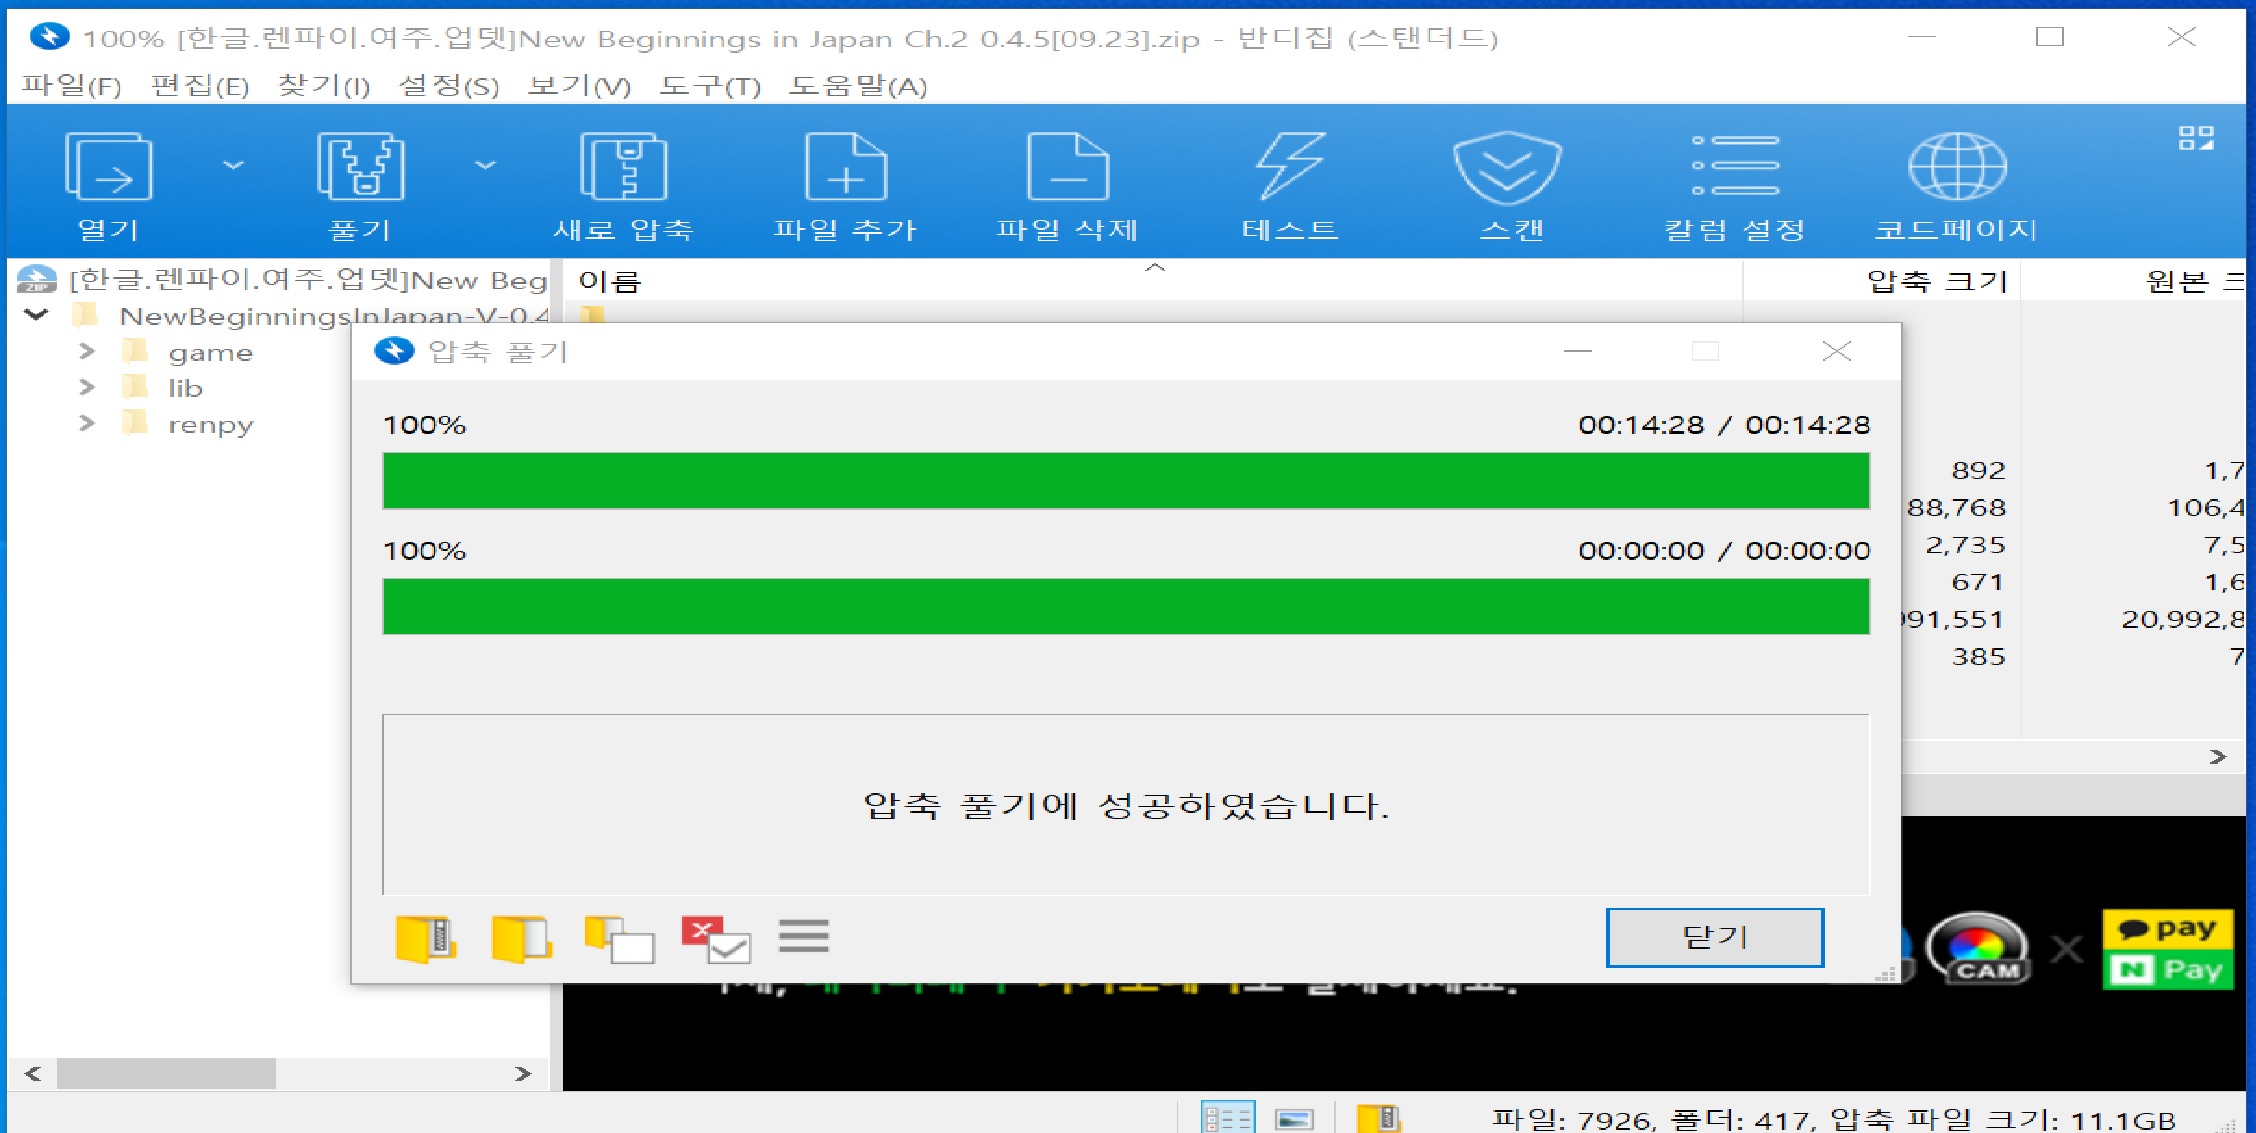The height and width of the screenshot is (1133, 2256).
Task: Click the 2,735 compressed size cell
Action: [1965, 545]
